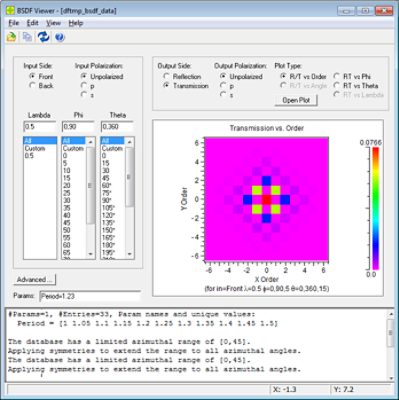Click the Theta list up scroll arrow
This screenshot has height=400, width=399.
(x=130, y=142)
